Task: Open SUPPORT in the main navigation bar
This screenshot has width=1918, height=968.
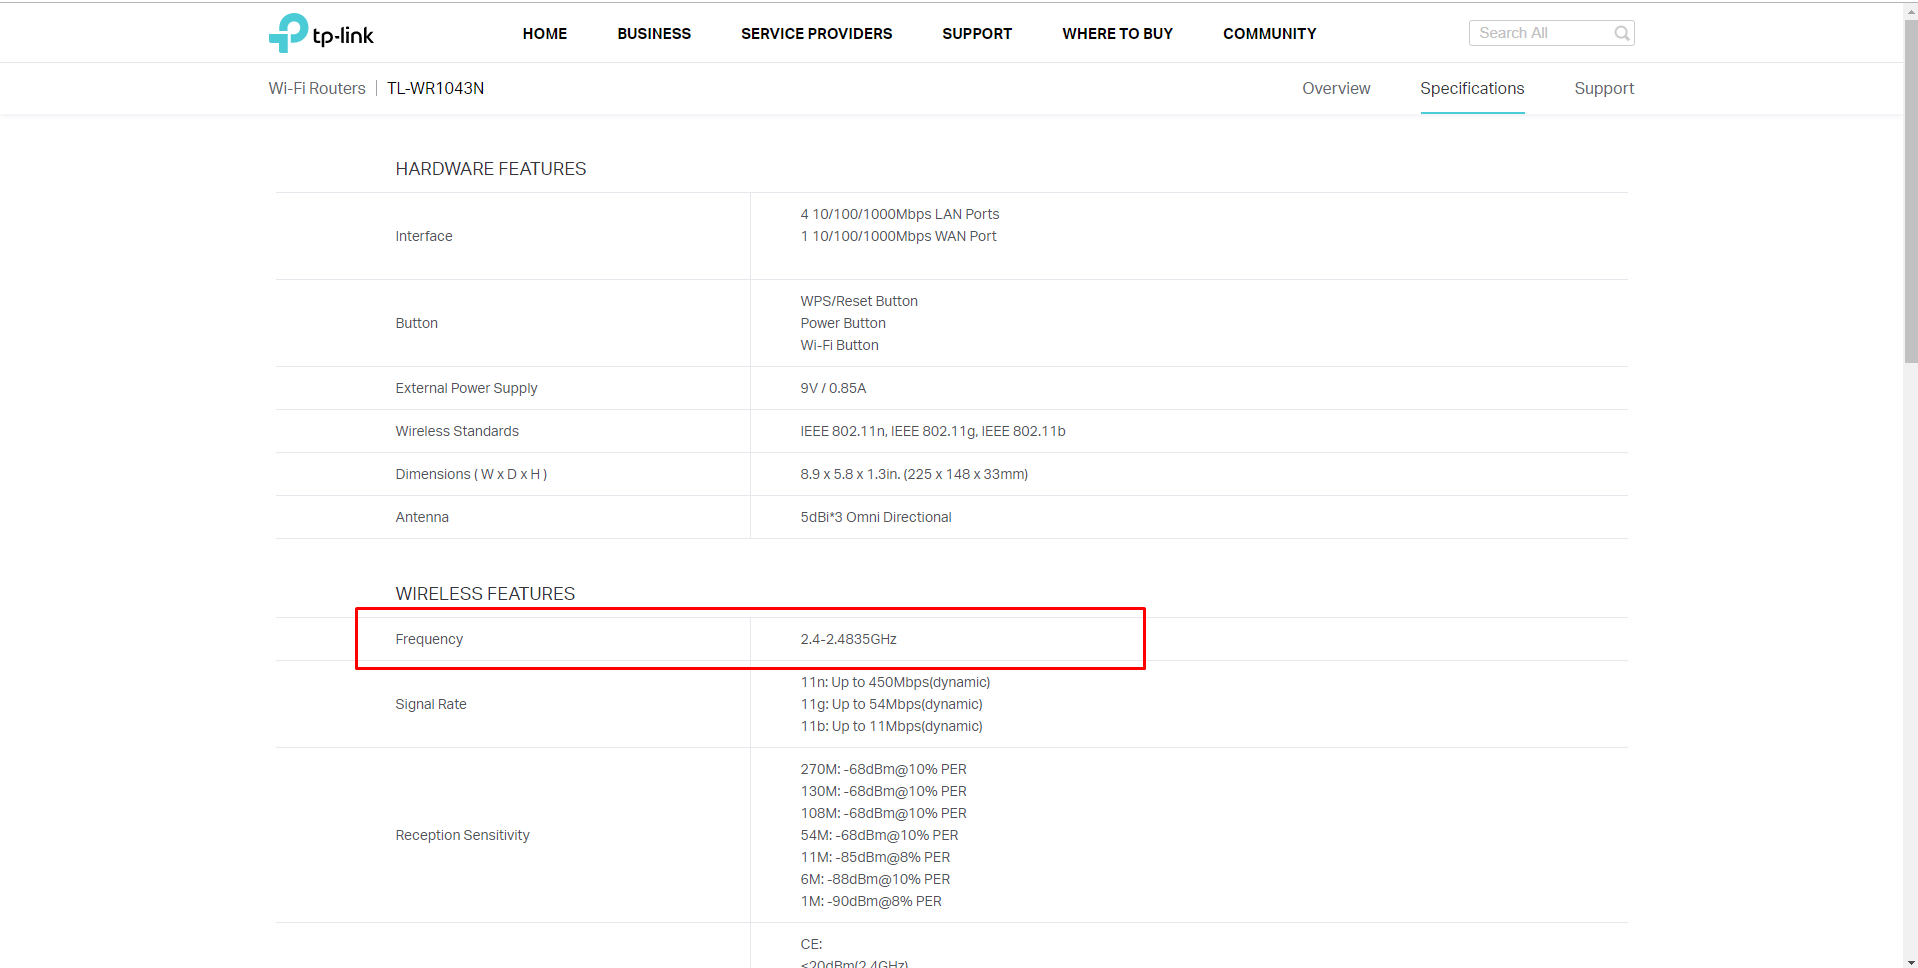Action: click(976, 34)
